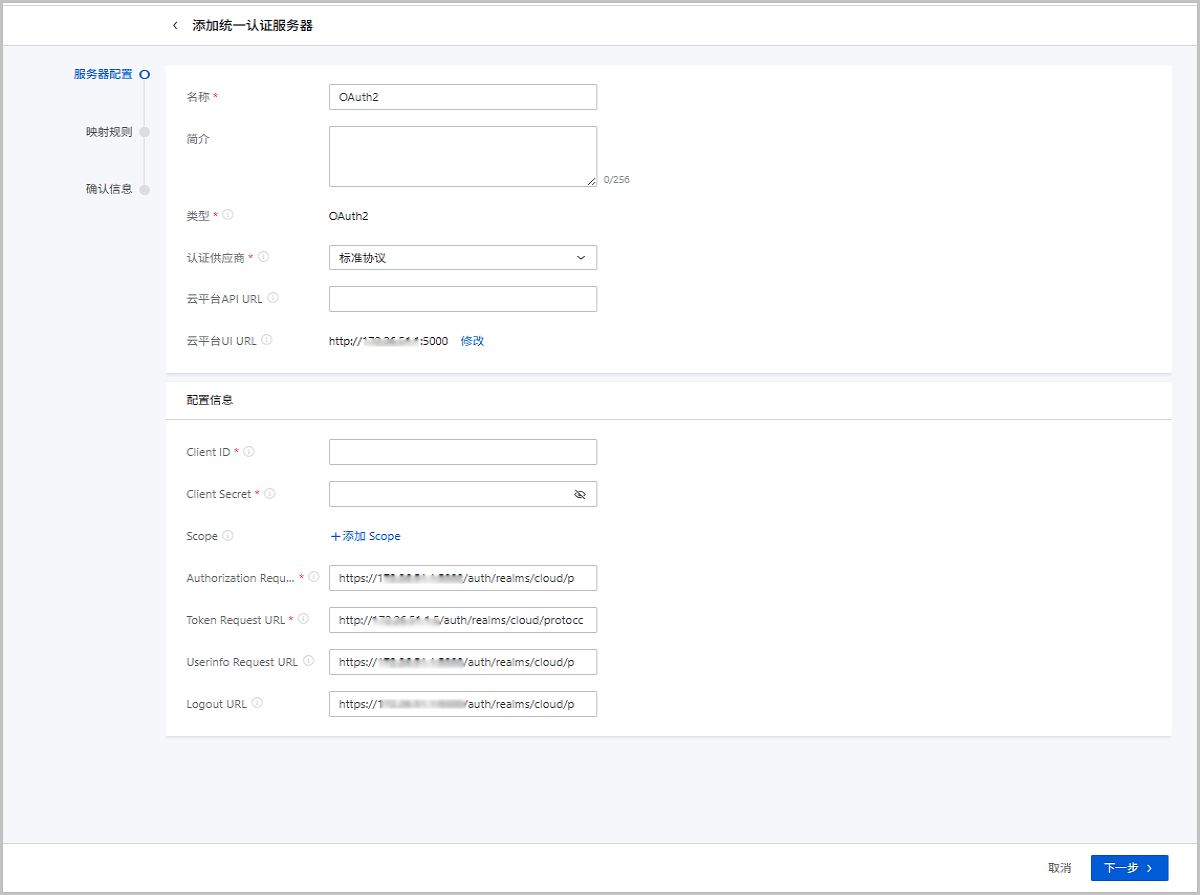Click the OAuth2 type value text
Viewport: 1200px width, 895px height.
point(348,216)
